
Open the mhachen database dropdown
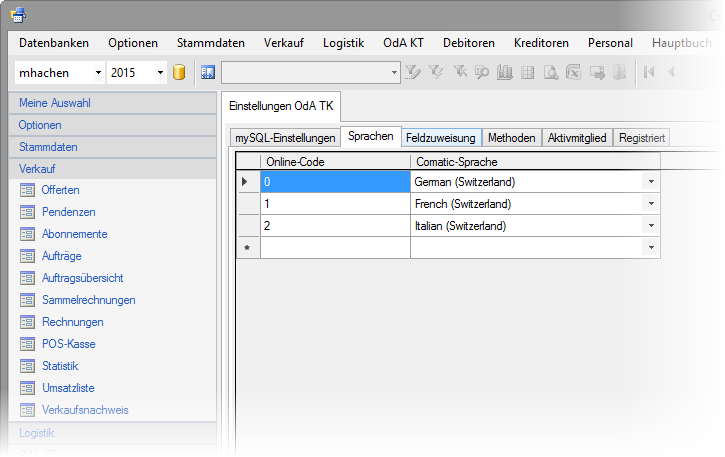(x=97, y=72)
